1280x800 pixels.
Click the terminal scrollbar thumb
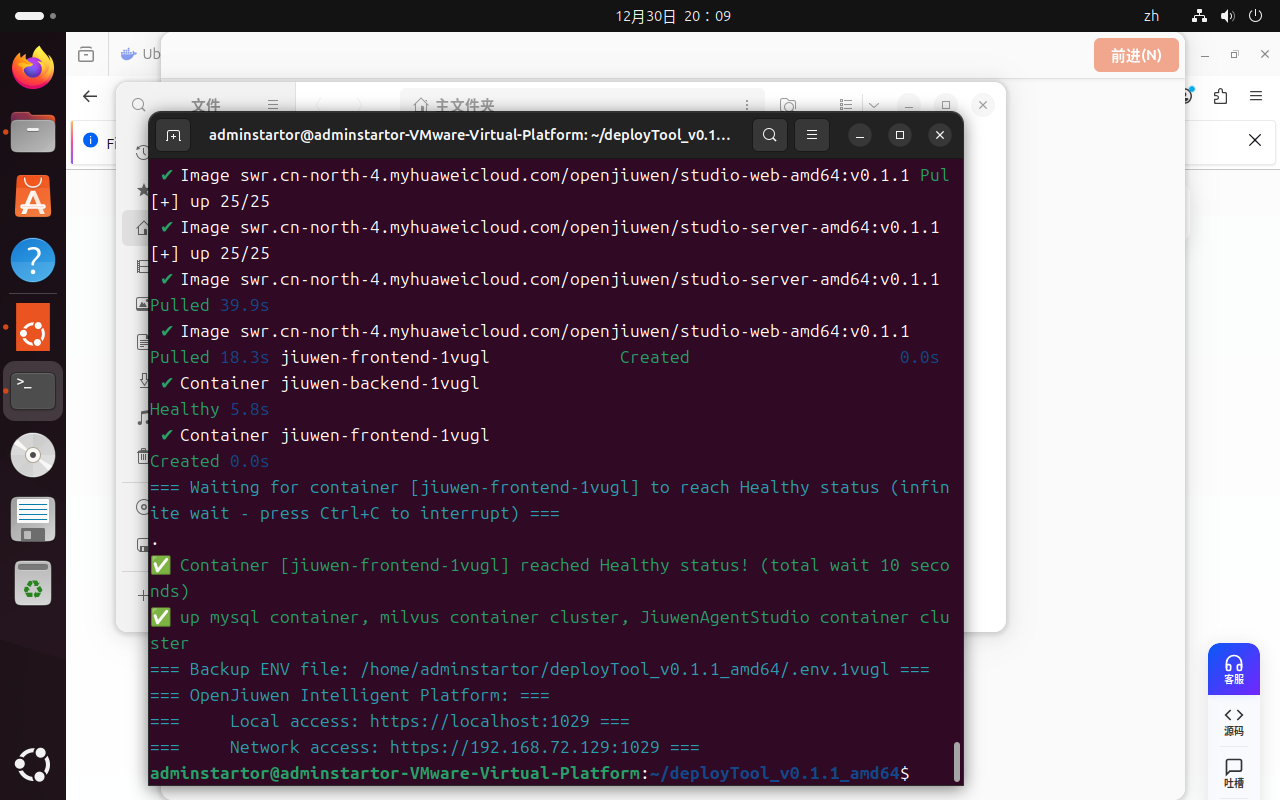957,761
